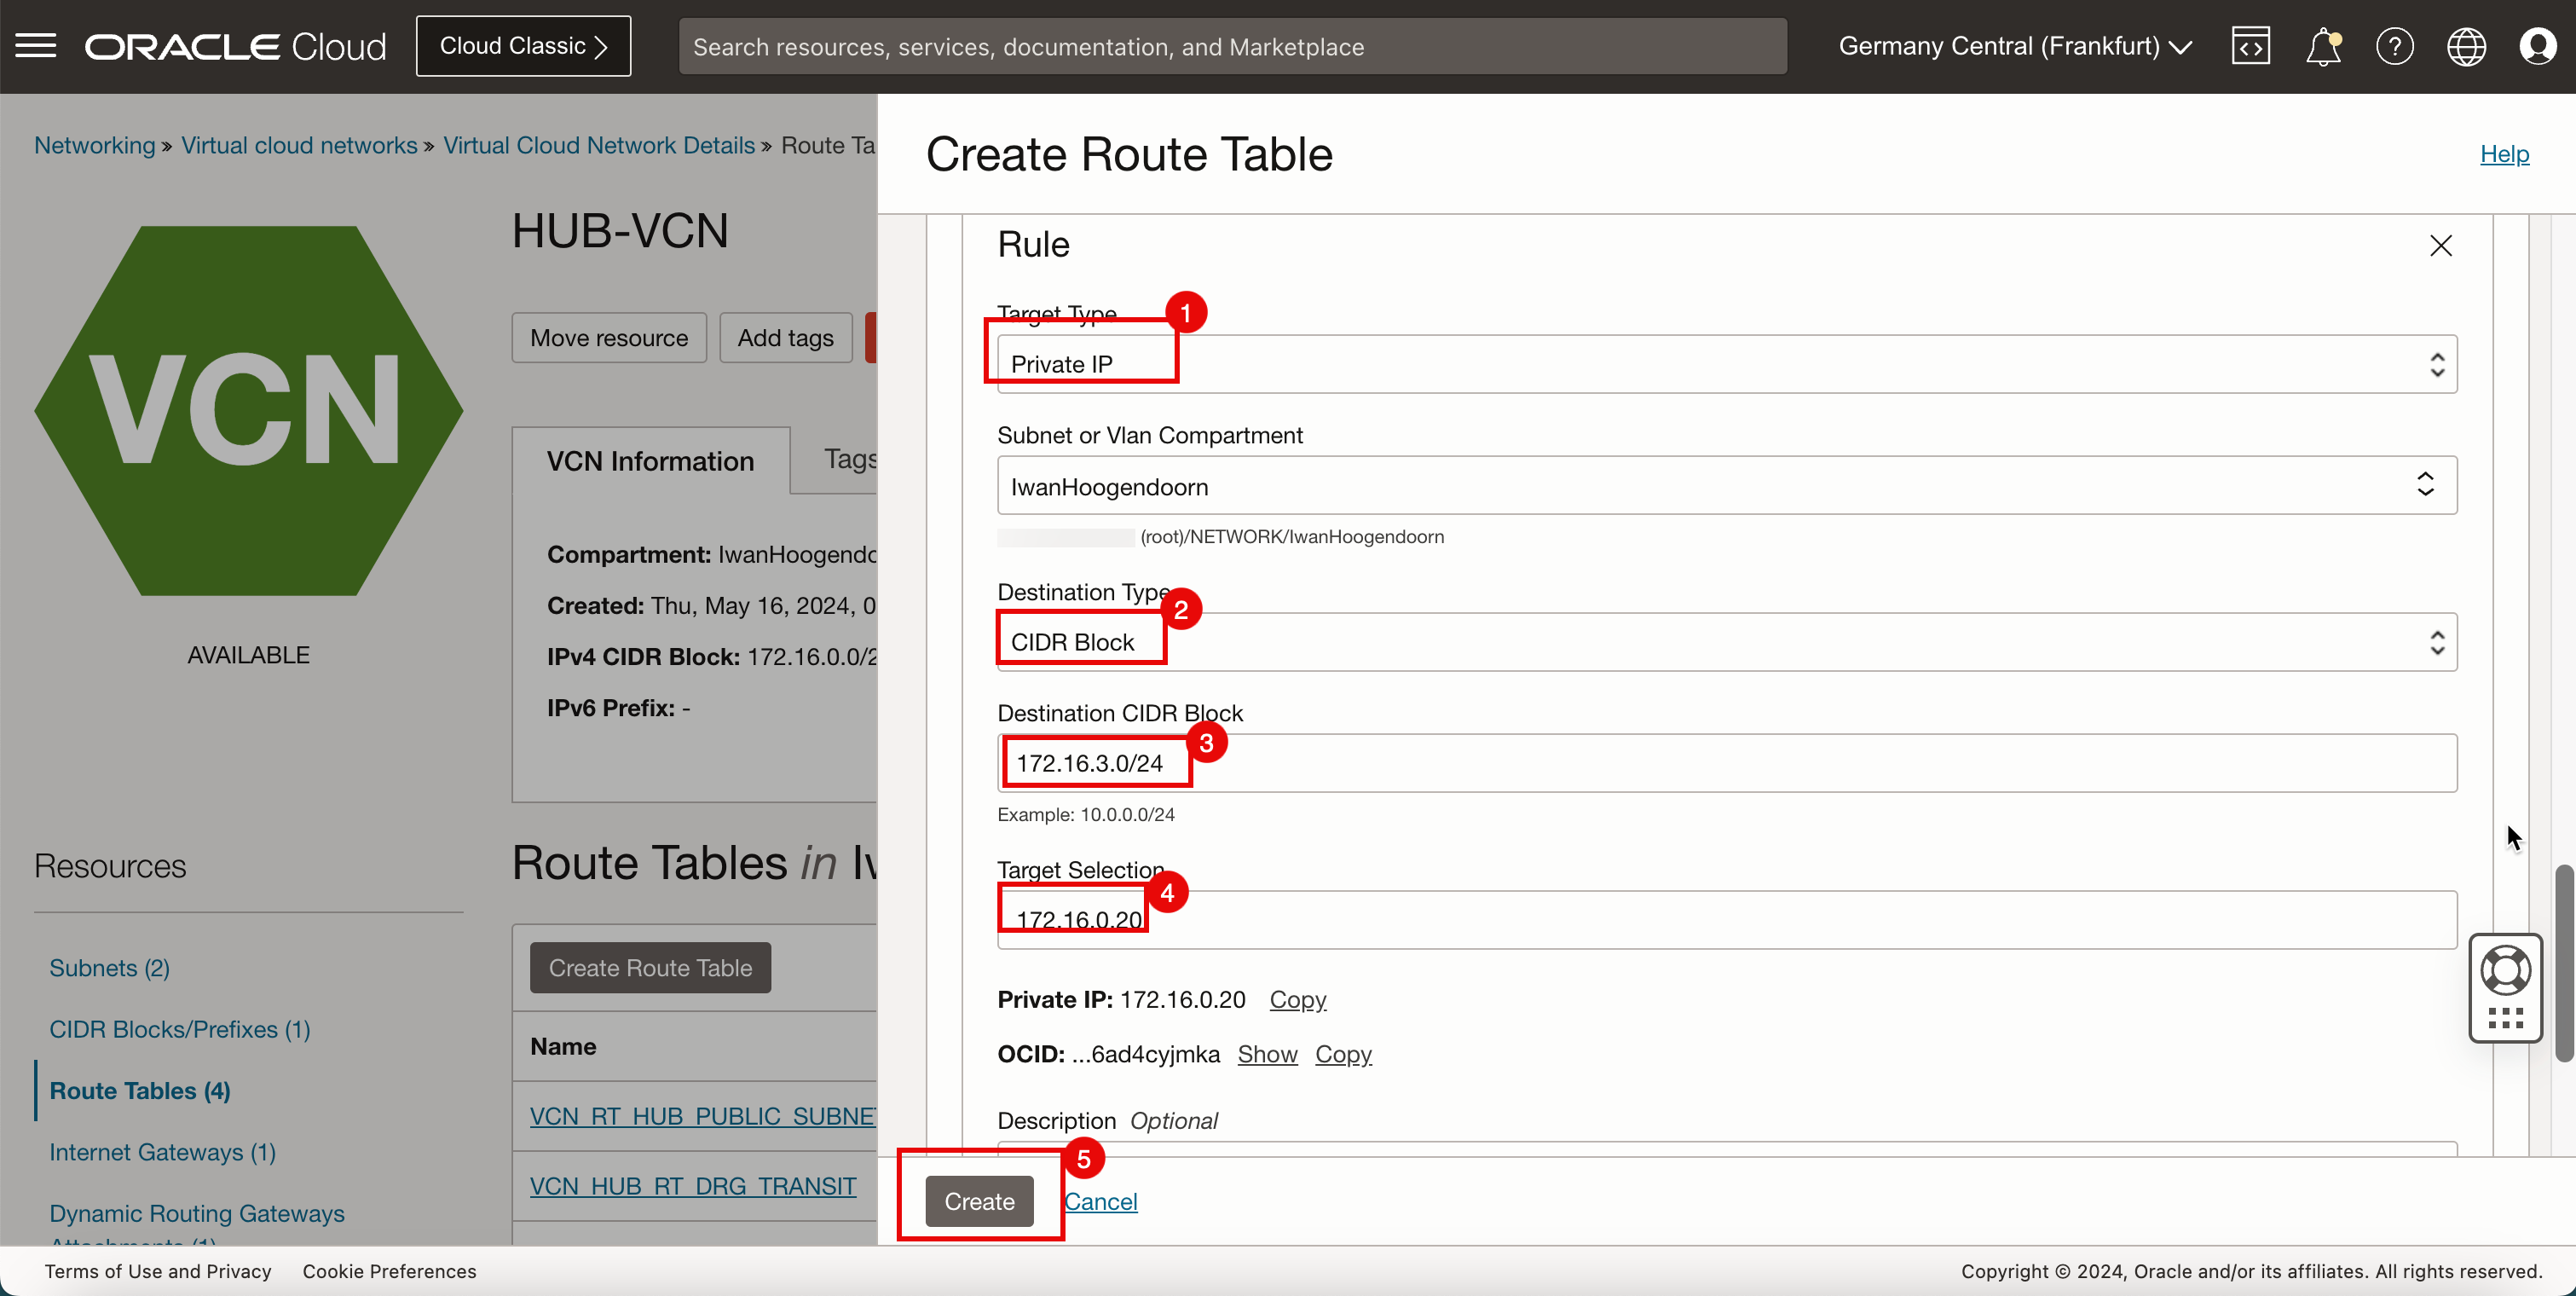Click the Cloud Shell terminal icon

click(2250, 44)
